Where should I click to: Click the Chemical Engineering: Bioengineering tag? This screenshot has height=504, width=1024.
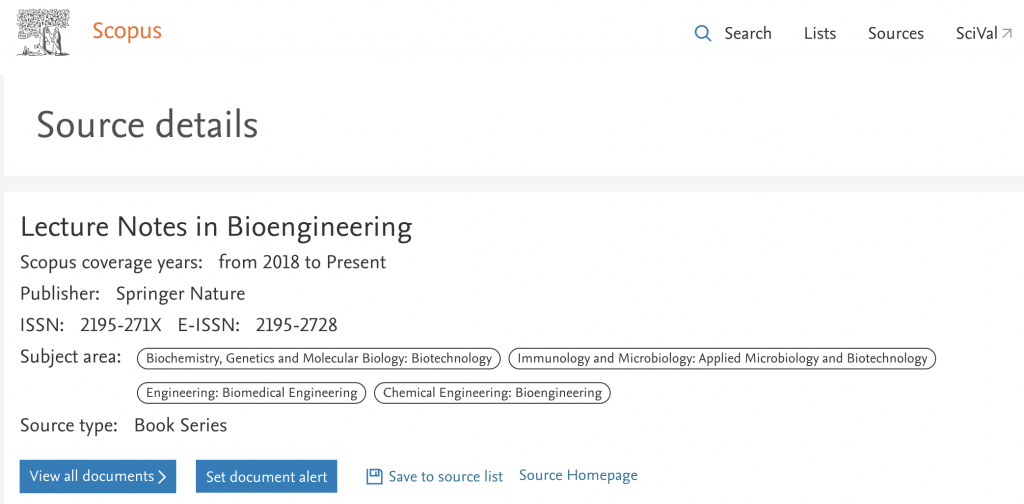pos(492,393)
